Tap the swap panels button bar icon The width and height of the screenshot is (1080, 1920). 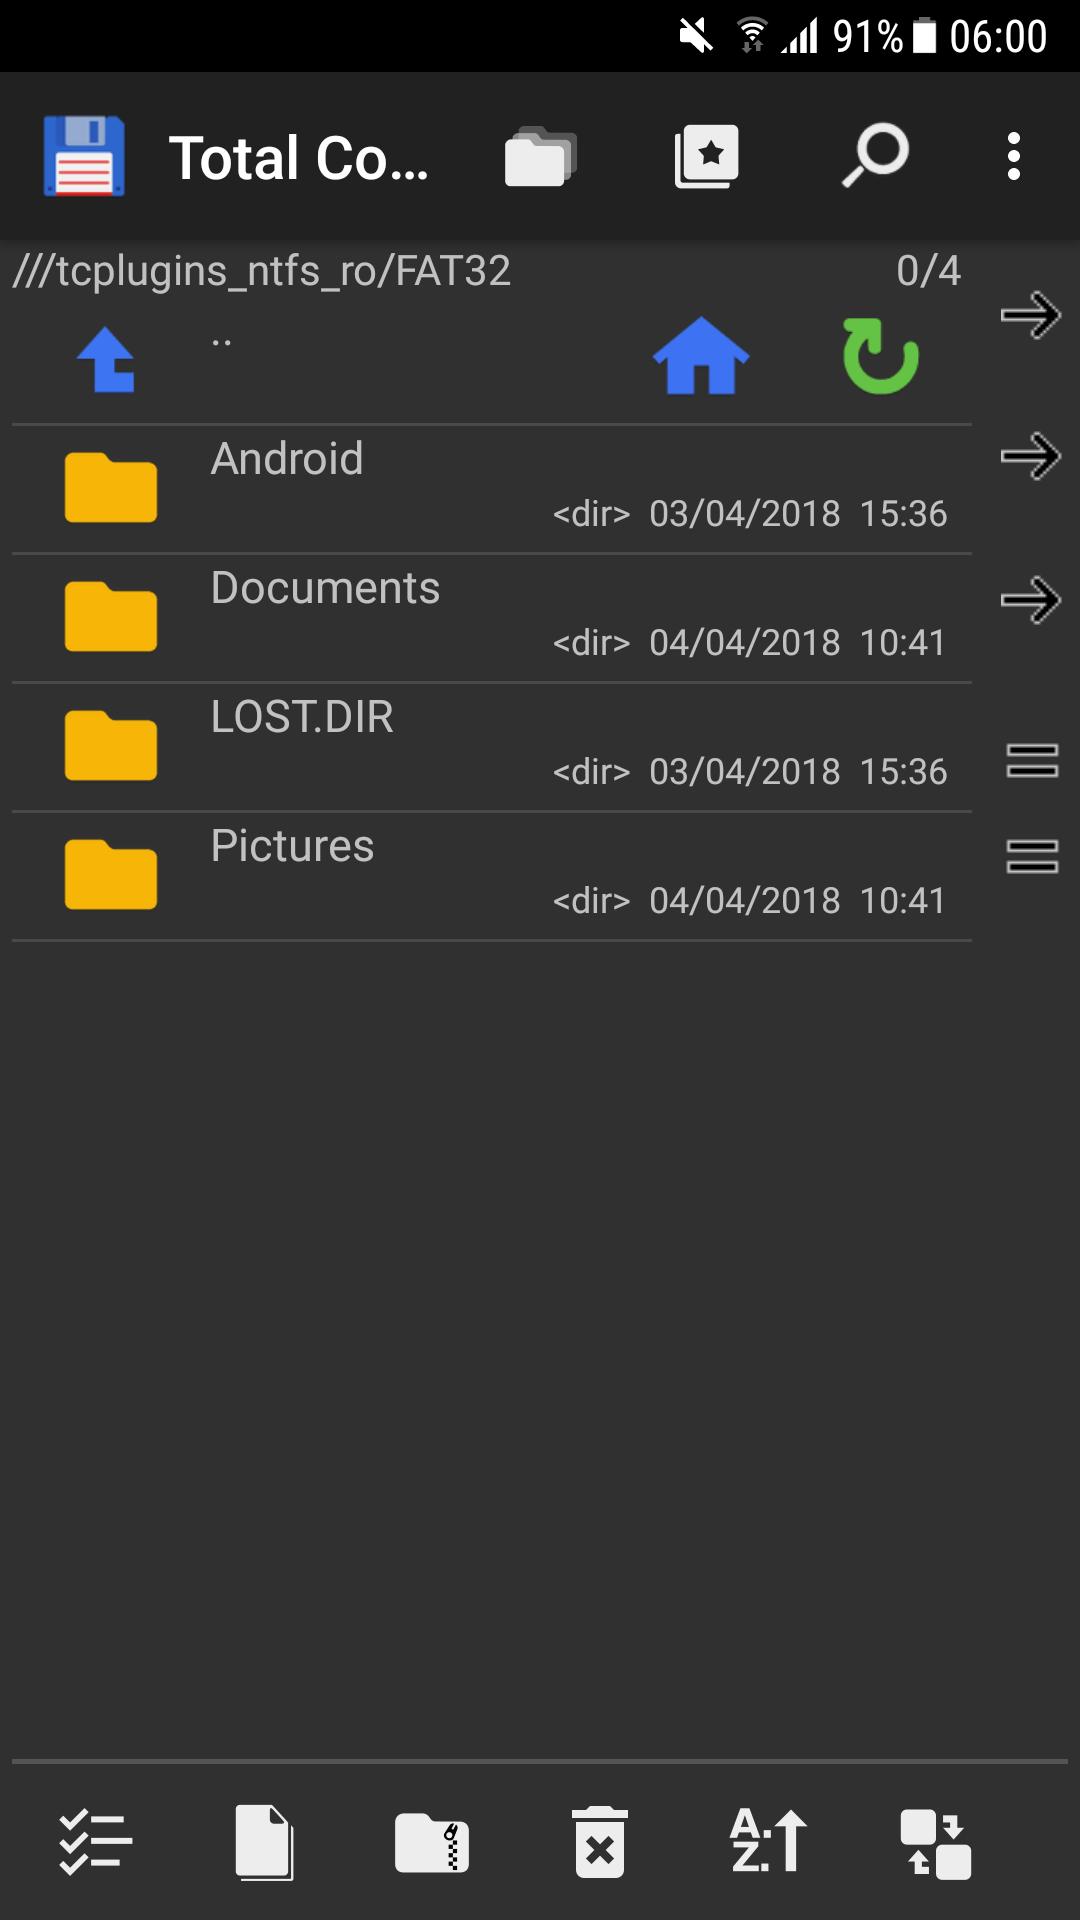pos(936,1842)
